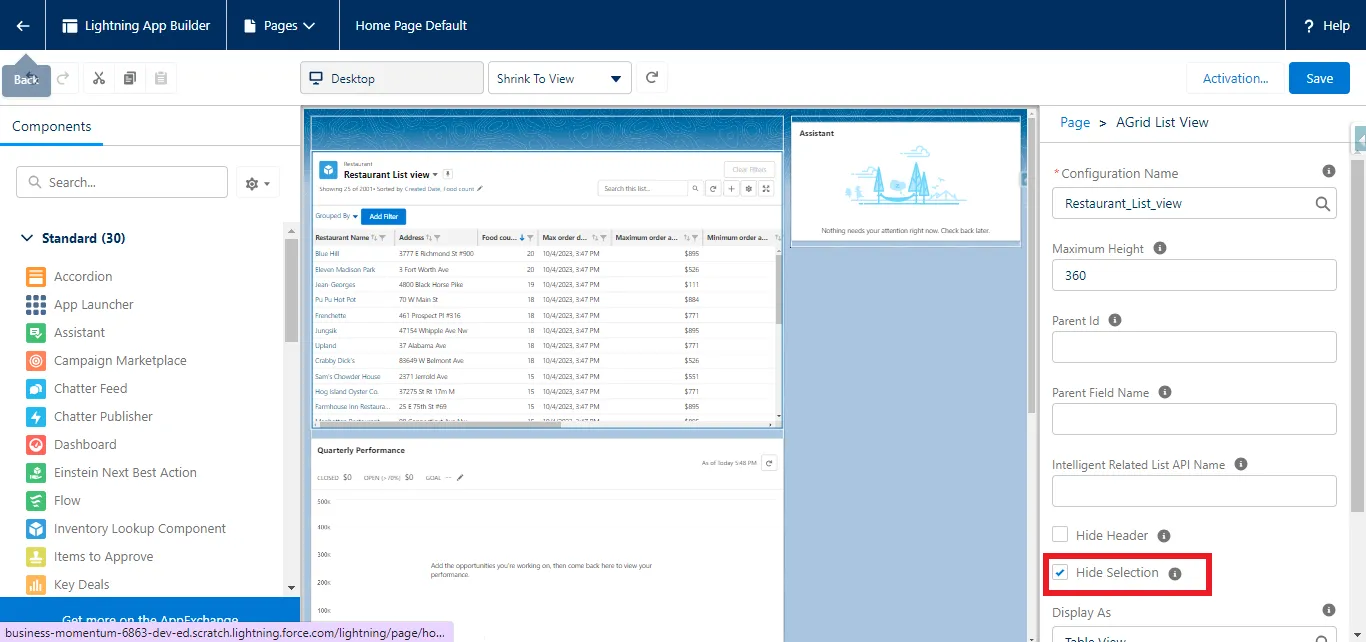Collapse the properties panel with side arrow
Image resolution: width=1366 pixels, height=642 pixels.
[1359, 141]
